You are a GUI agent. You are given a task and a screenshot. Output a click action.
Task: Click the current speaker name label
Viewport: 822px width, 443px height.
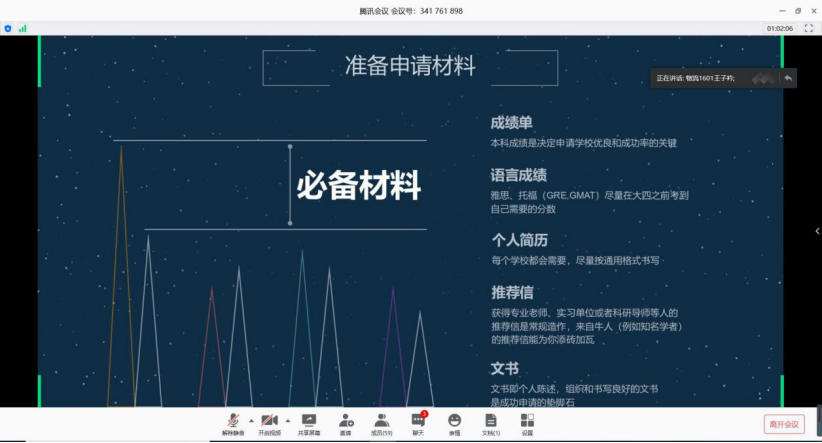click(694, 78)
